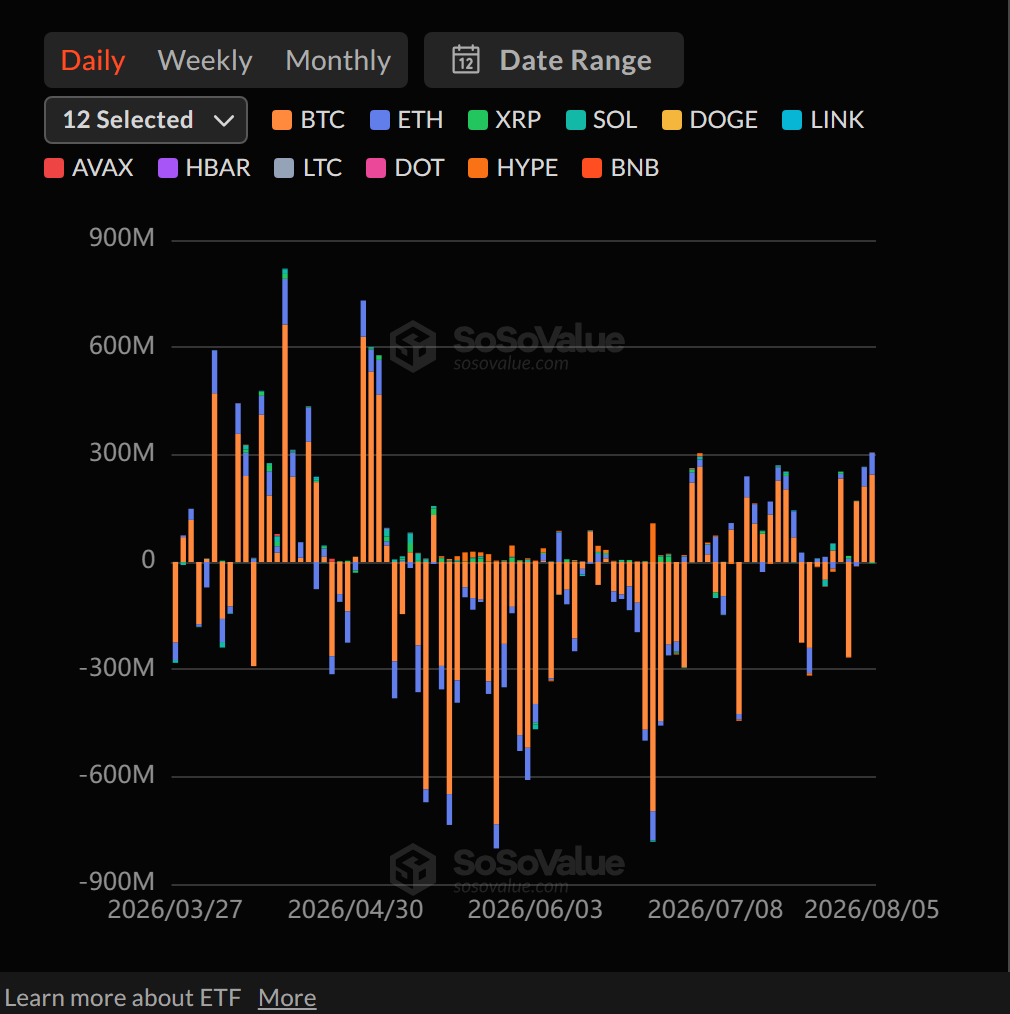Hide the XRP series in the legend
The height and width of the screenshot is (1014, 1010).
[504, 120]
